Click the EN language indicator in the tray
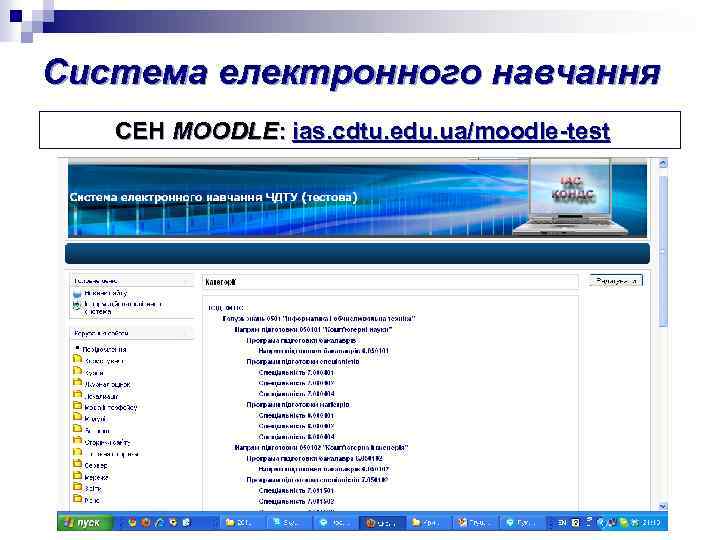This screenshot has height=540, width=720. [x=562, y=523]
